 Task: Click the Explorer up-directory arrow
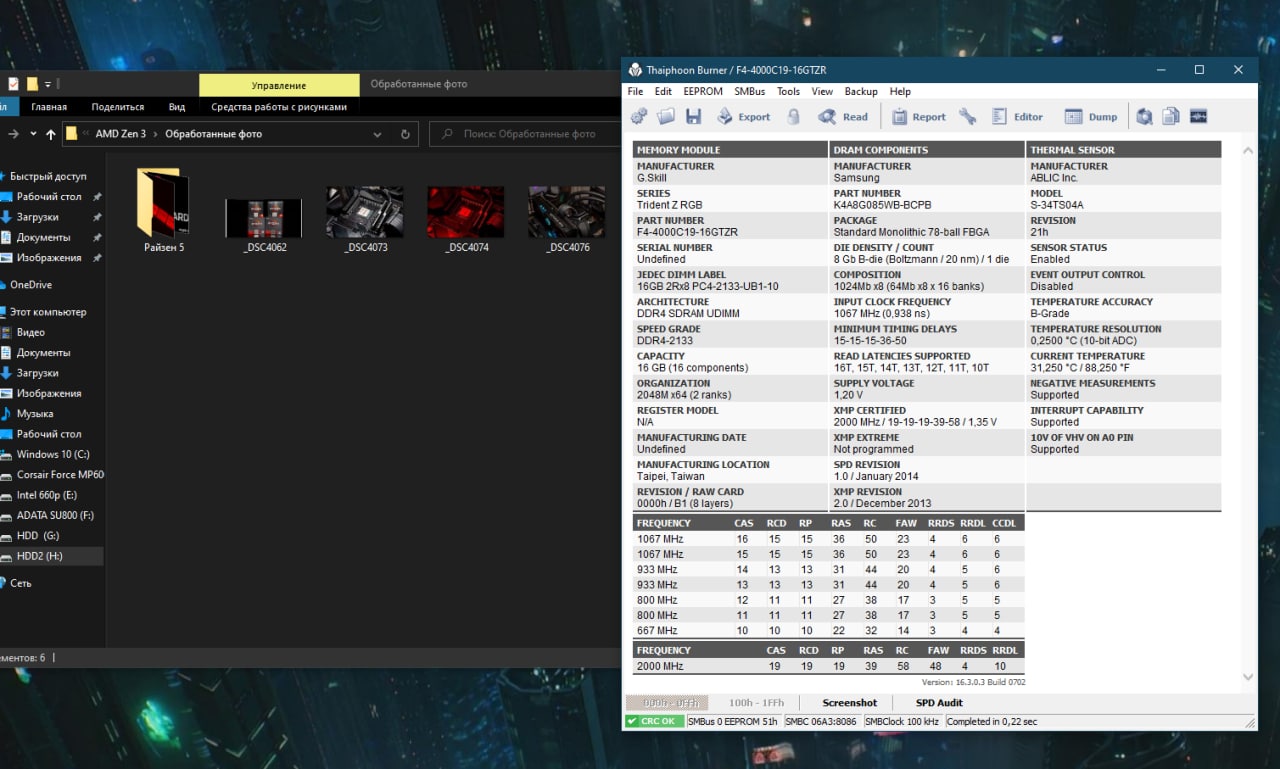[x=51, y=134]
